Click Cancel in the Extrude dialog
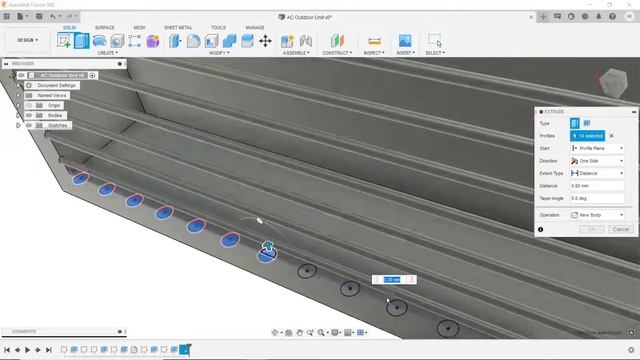The height and width of the screenshot is (360, 640). tap(620, 229)
